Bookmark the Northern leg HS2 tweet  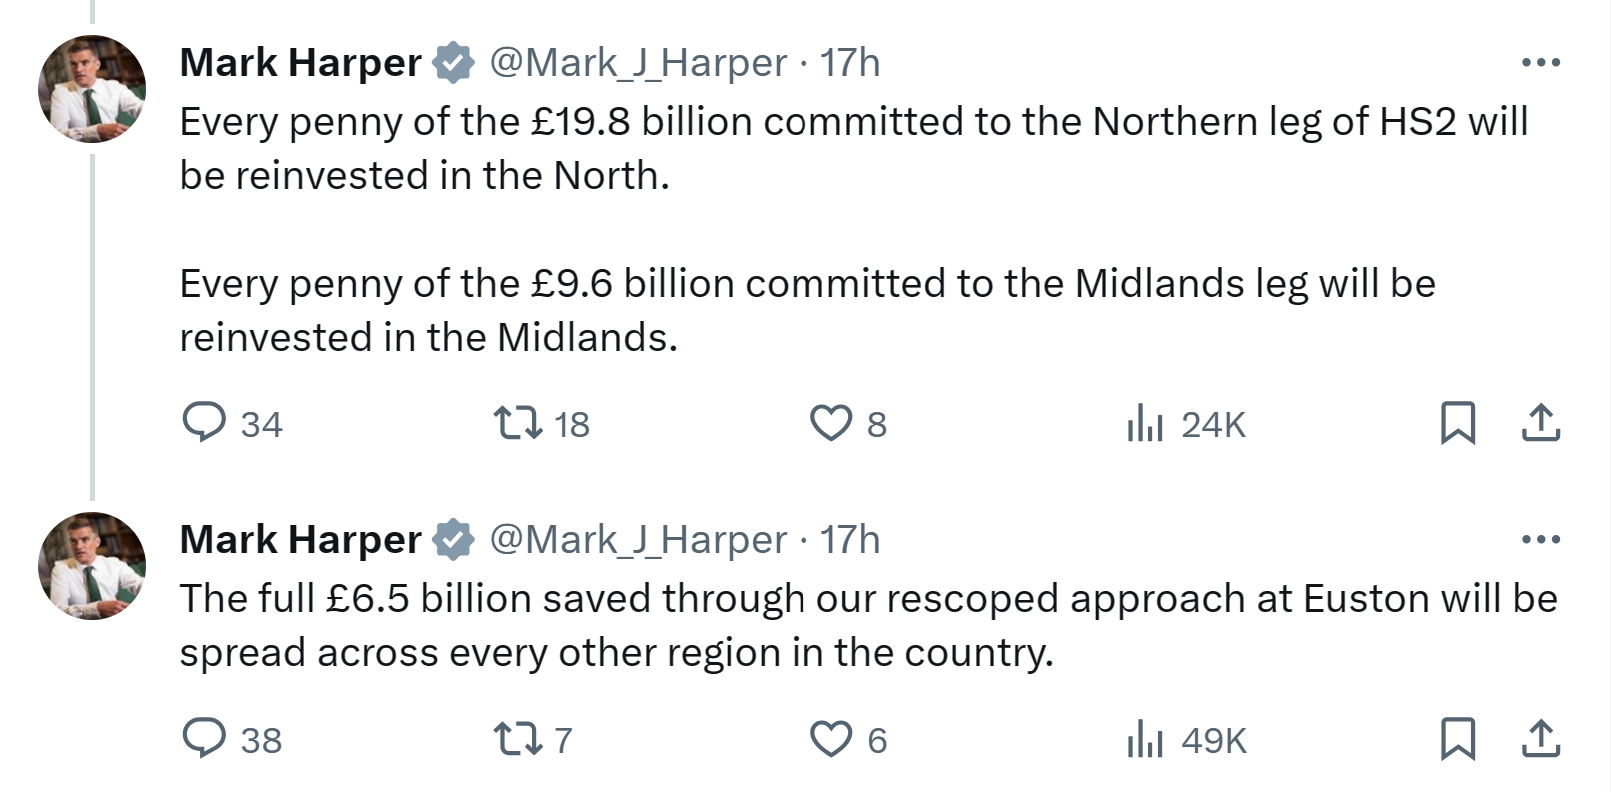(x=1457, y=422)
